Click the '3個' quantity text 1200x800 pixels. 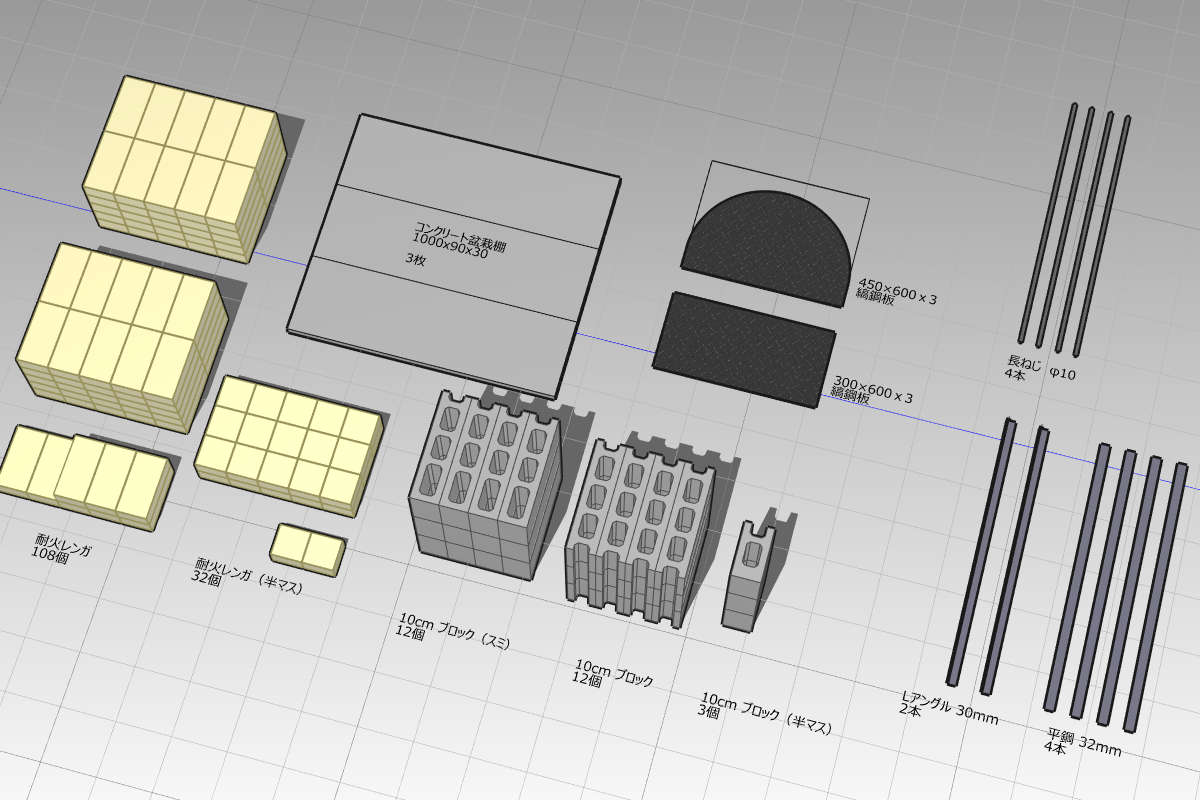tap(708, 711)
